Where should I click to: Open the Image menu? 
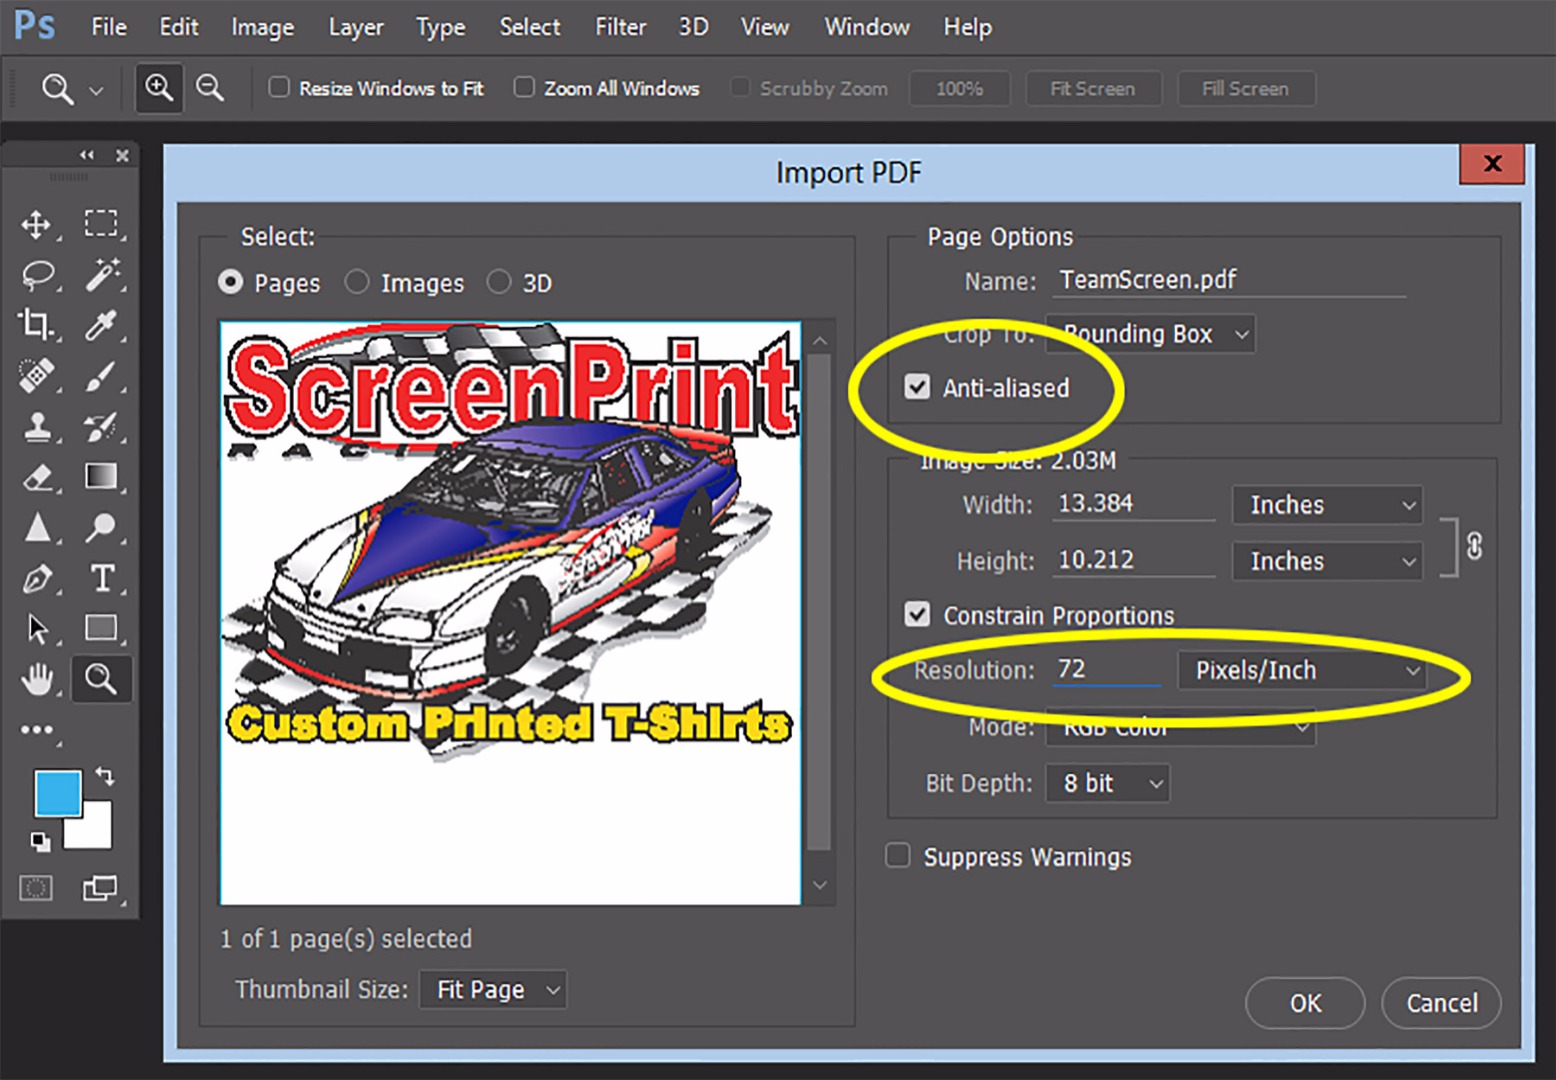(x=263, y=27)
